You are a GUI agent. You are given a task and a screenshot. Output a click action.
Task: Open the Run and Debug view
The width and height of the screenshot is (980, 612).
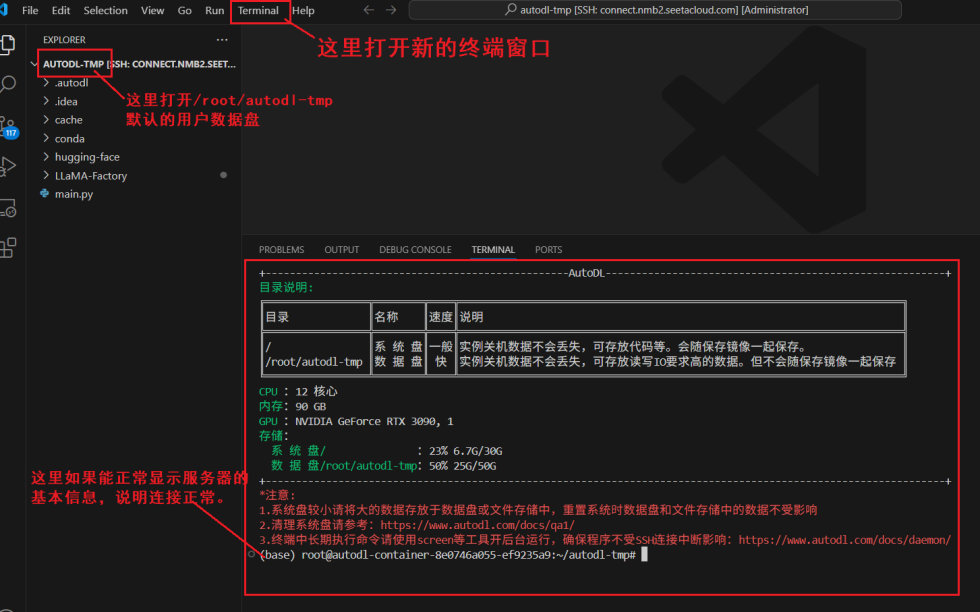tap(9, 166)
